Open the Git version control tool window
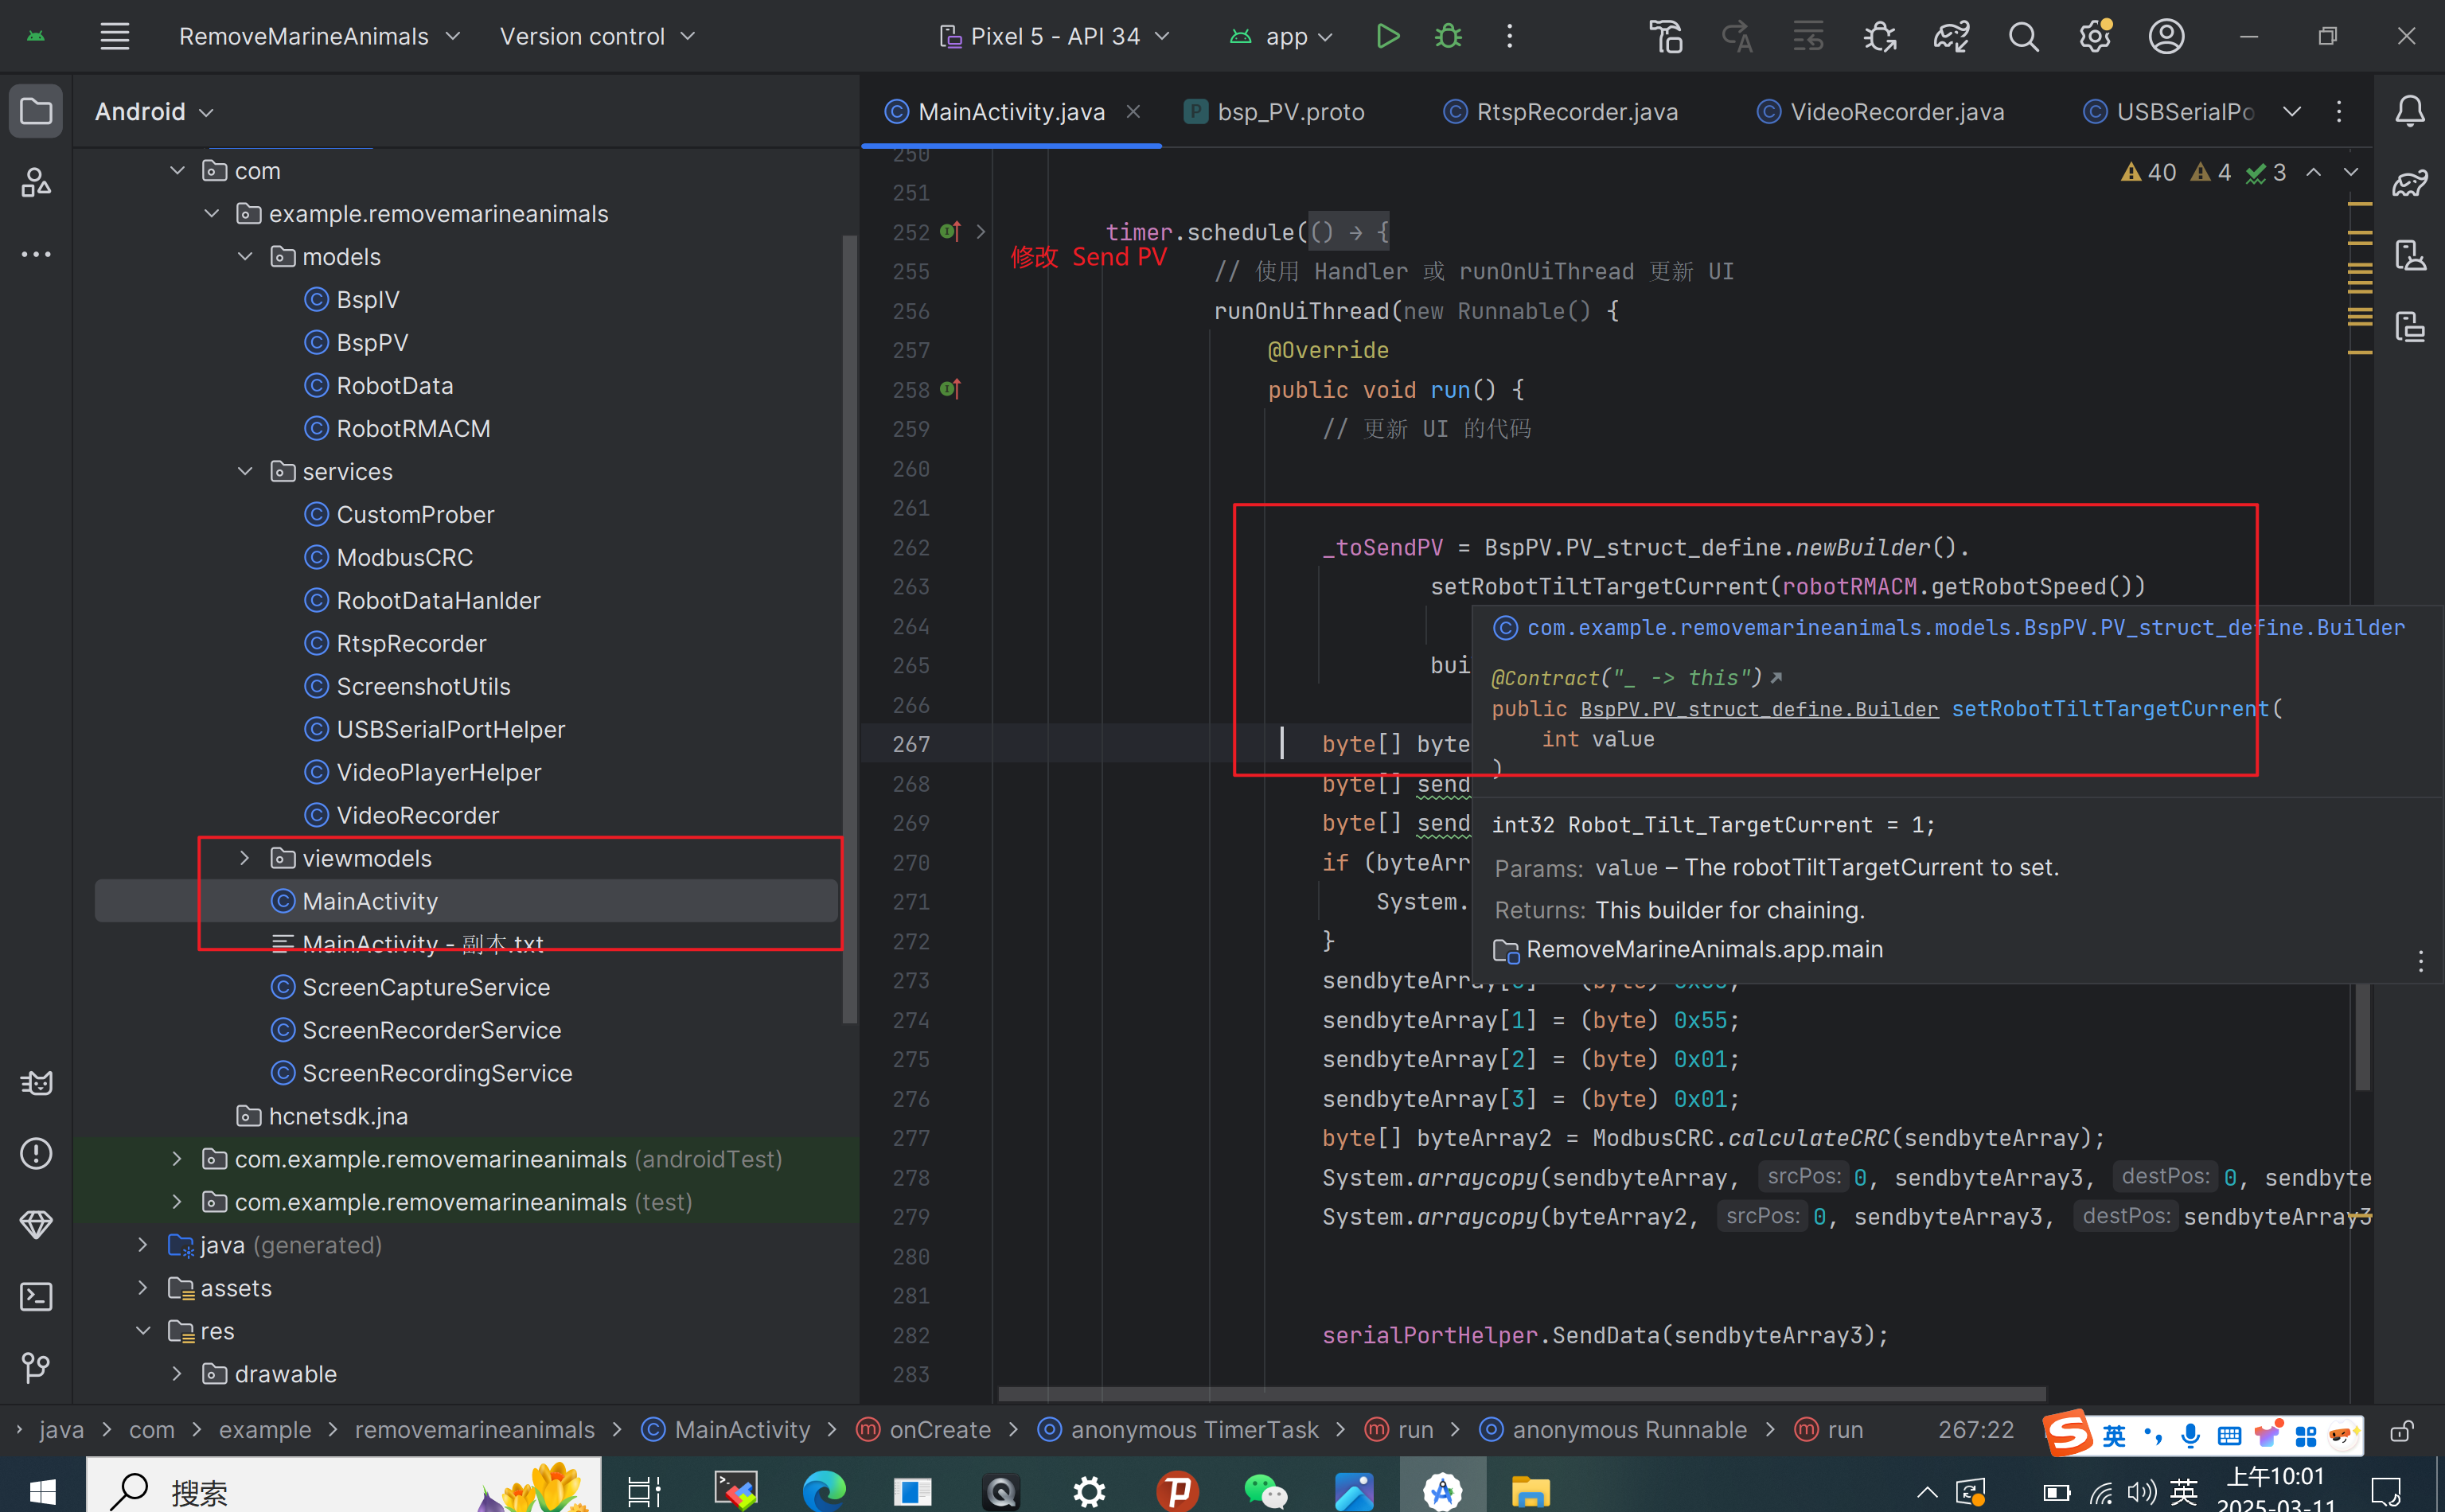This screenshot has height=1512, width=2445. pyautogui.click(x=37, y=1367)
